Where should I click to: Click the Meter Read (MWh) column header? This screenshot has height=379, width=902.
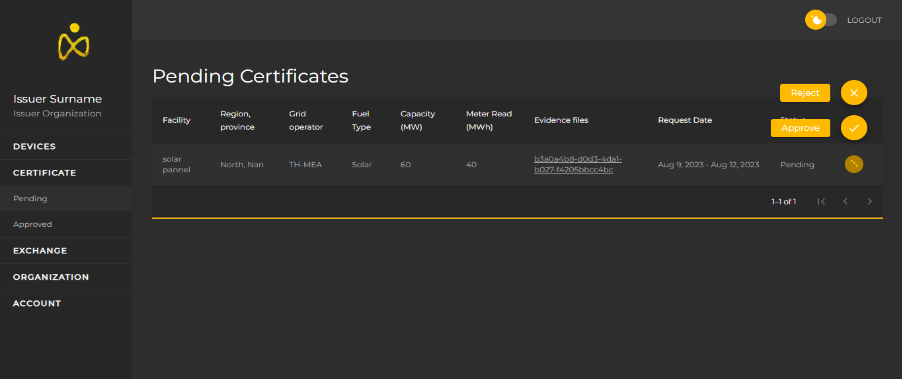click(488, 120)
